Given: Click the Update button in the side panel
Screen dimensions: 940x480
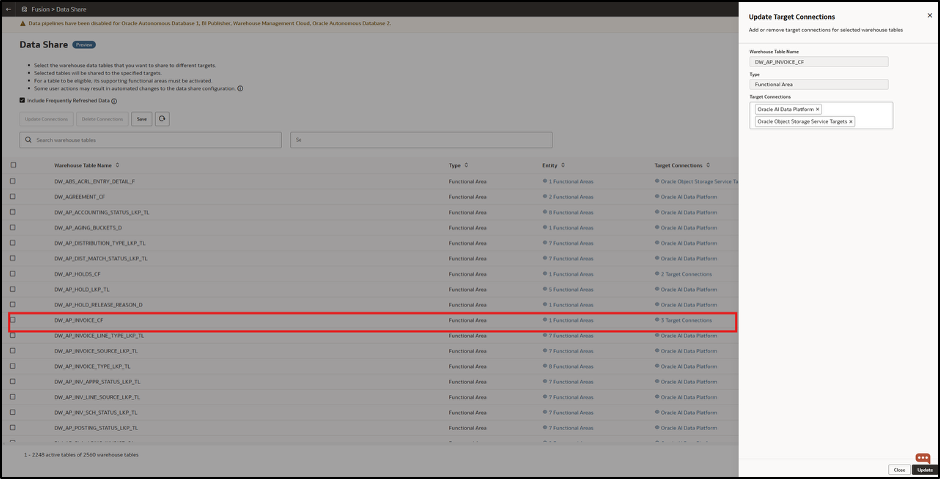Looking at the screenshot, I should [x=925, y=470].
